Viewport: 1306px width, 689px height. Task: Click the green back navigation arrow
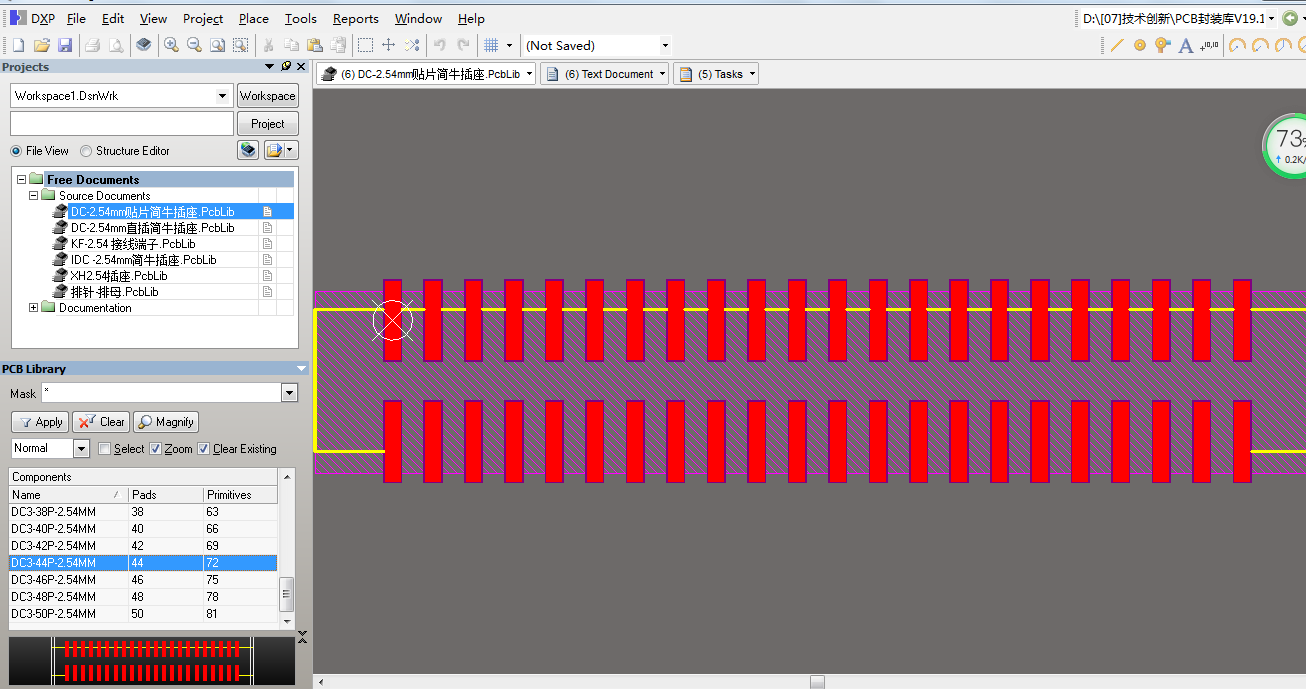point(1290,18)
